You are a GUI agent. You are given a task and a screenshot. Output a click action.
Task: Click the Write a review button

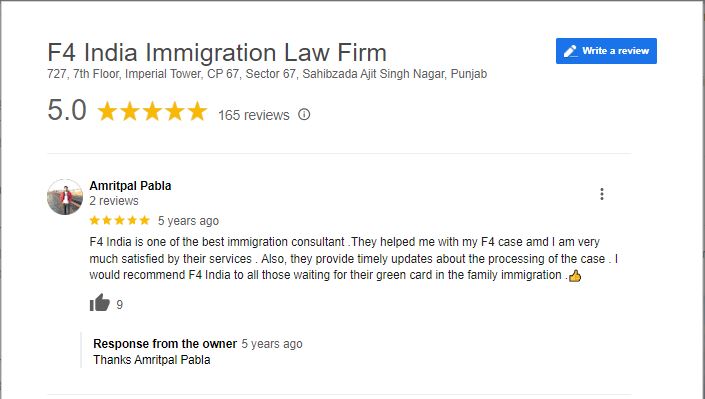[606, 51]
